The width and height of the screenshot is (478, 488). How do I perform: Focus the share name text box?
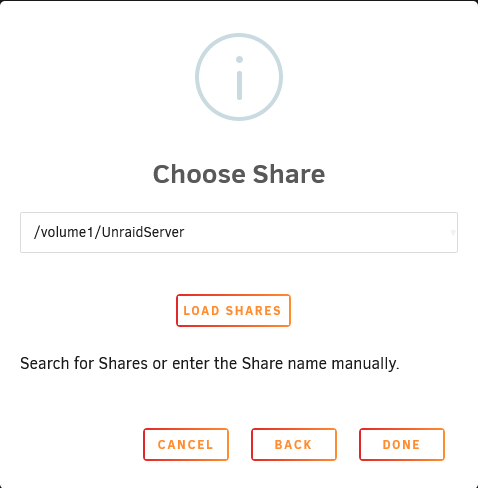click(239, 232)
